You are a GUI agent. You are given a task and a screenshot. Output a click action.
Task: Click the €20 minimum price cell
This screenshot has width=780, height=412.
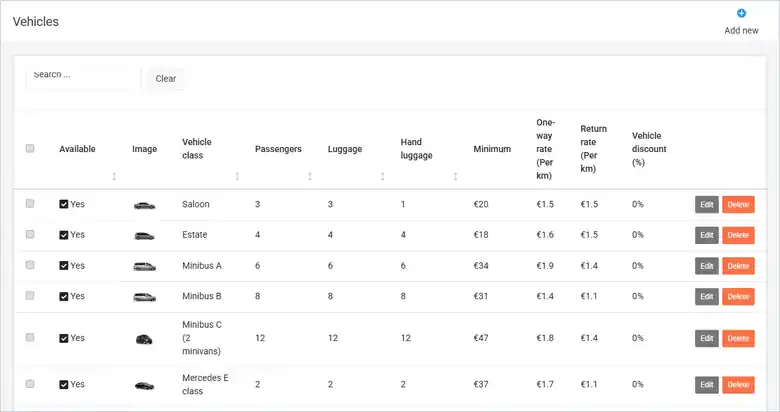point(481,204)
